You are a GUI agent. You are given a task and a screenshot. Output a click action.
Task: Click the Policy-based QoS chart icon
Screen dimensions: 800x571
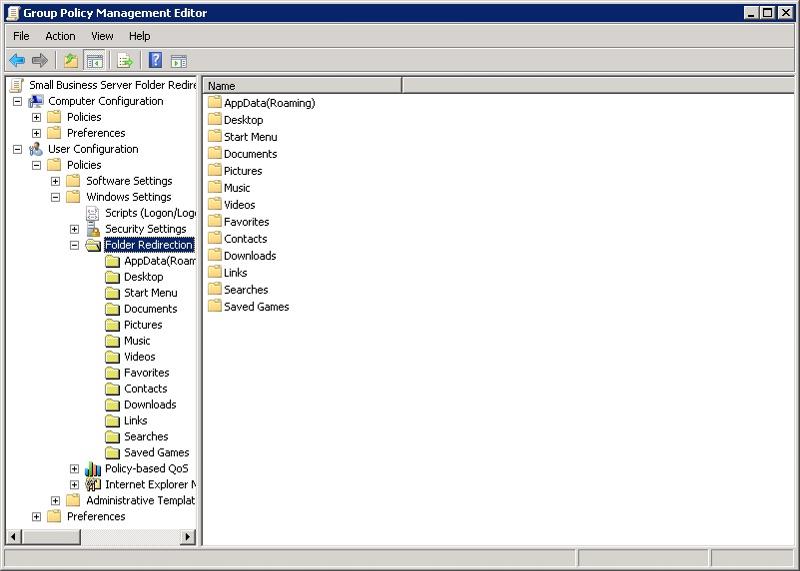coord(93,468)
